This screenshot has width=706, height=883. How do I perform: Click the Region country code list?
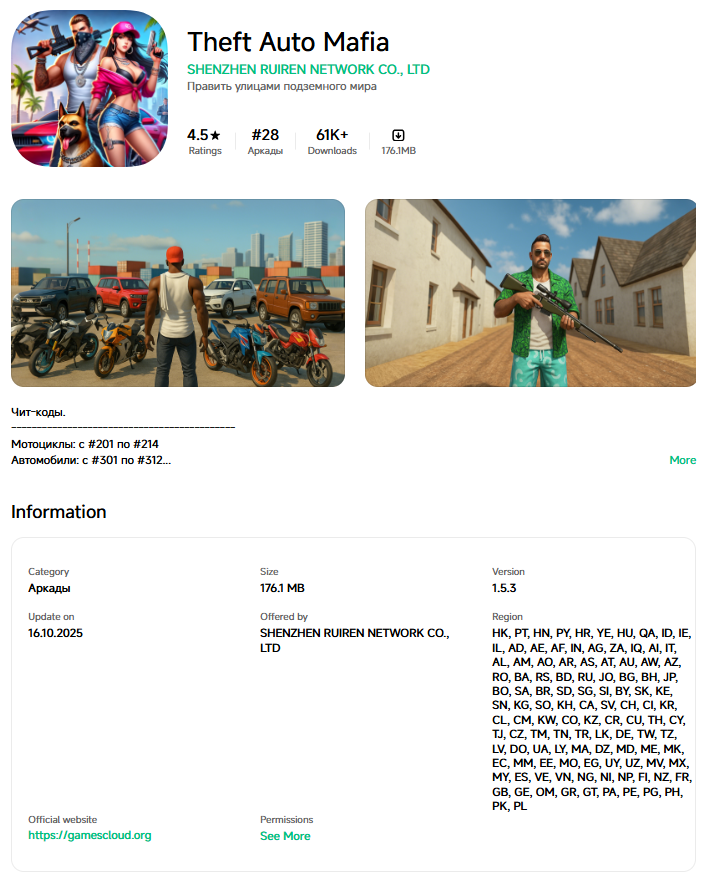pyautogui.click(x=591, y=719)
